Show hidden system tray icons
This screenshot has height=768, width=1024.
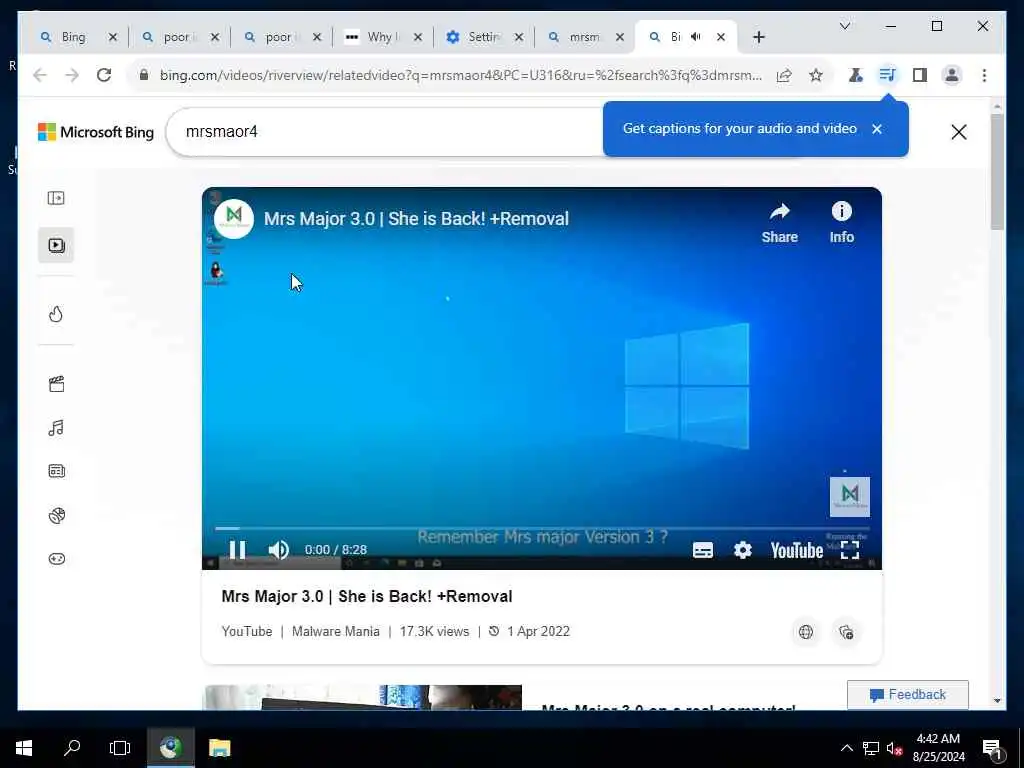pyautogui.click(x=846, y=748)
